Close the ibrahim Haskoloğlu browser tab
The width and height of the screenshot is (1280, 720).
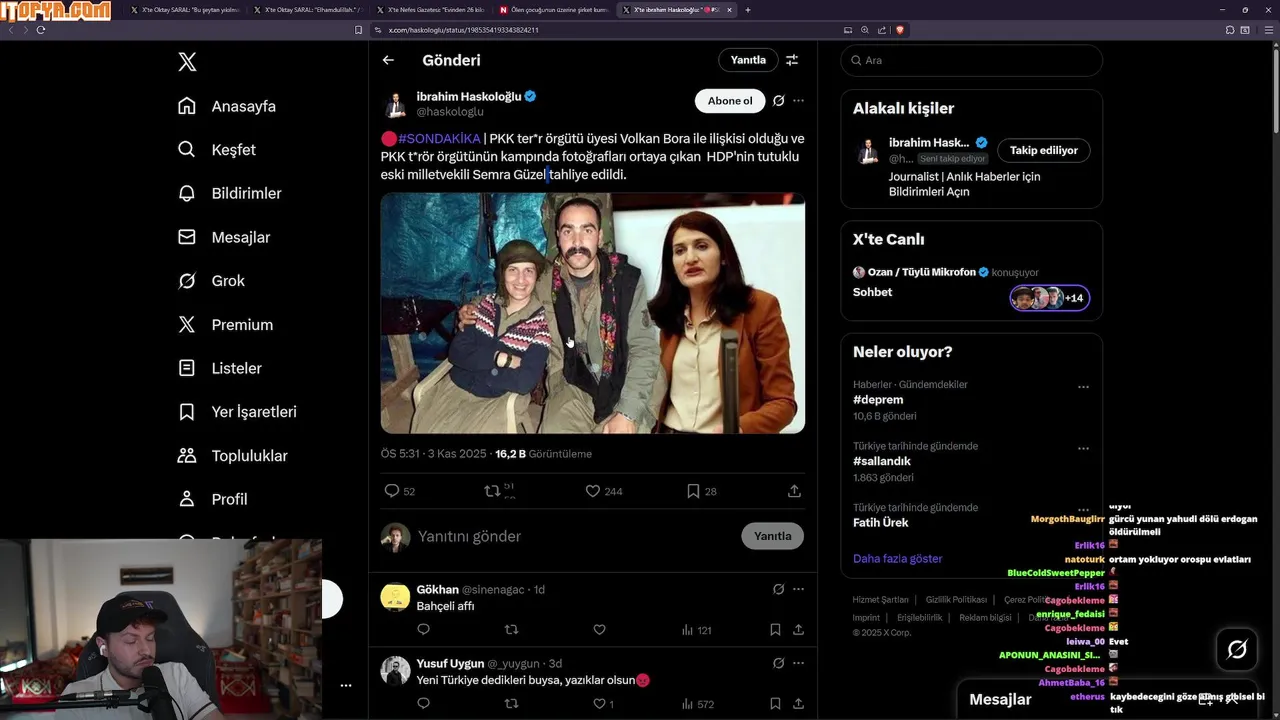click(x=729, y=10)
